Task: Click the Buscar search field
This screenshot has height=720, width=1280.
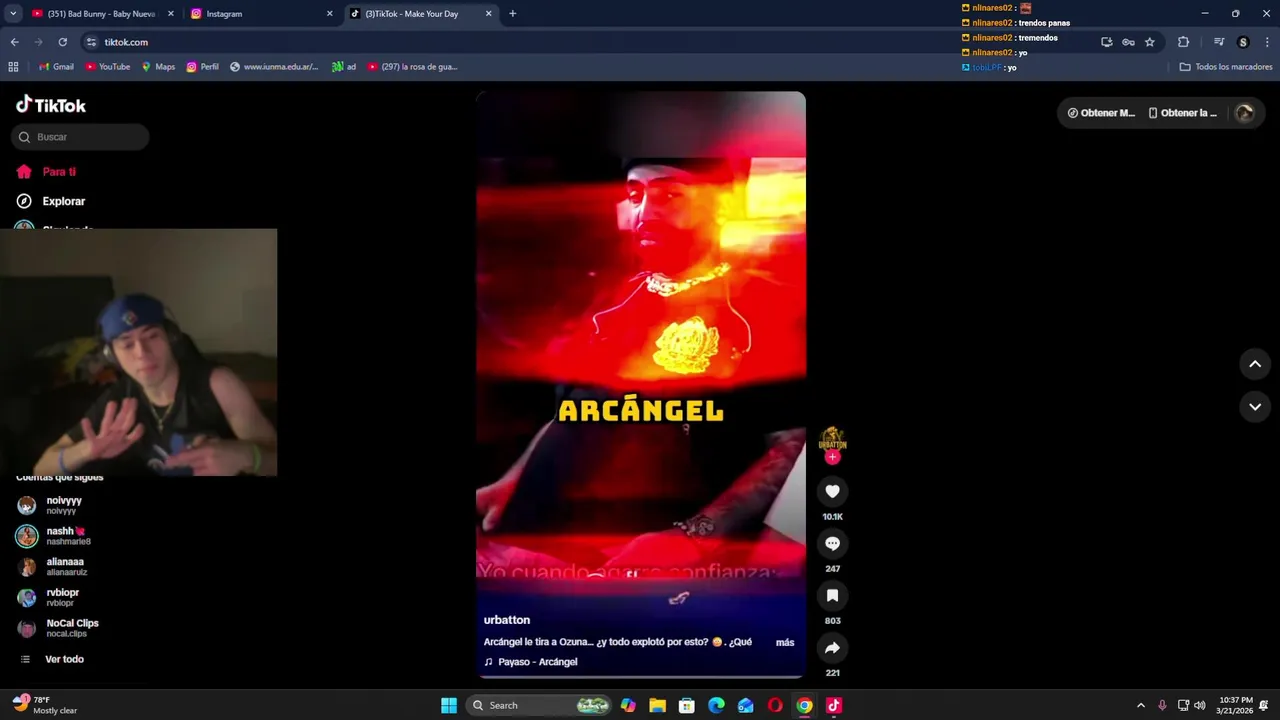Action: pyautogui.click(x=80, y=137)
